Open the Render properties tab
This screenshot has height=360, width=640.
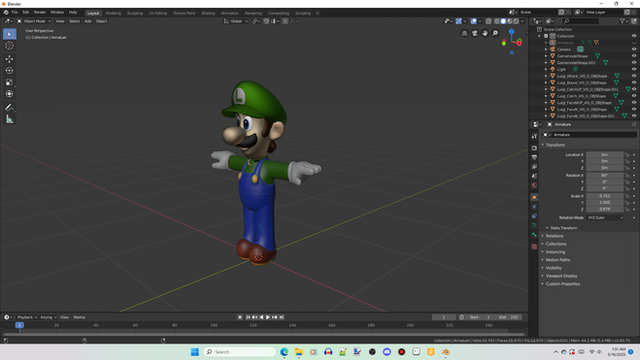534,148
